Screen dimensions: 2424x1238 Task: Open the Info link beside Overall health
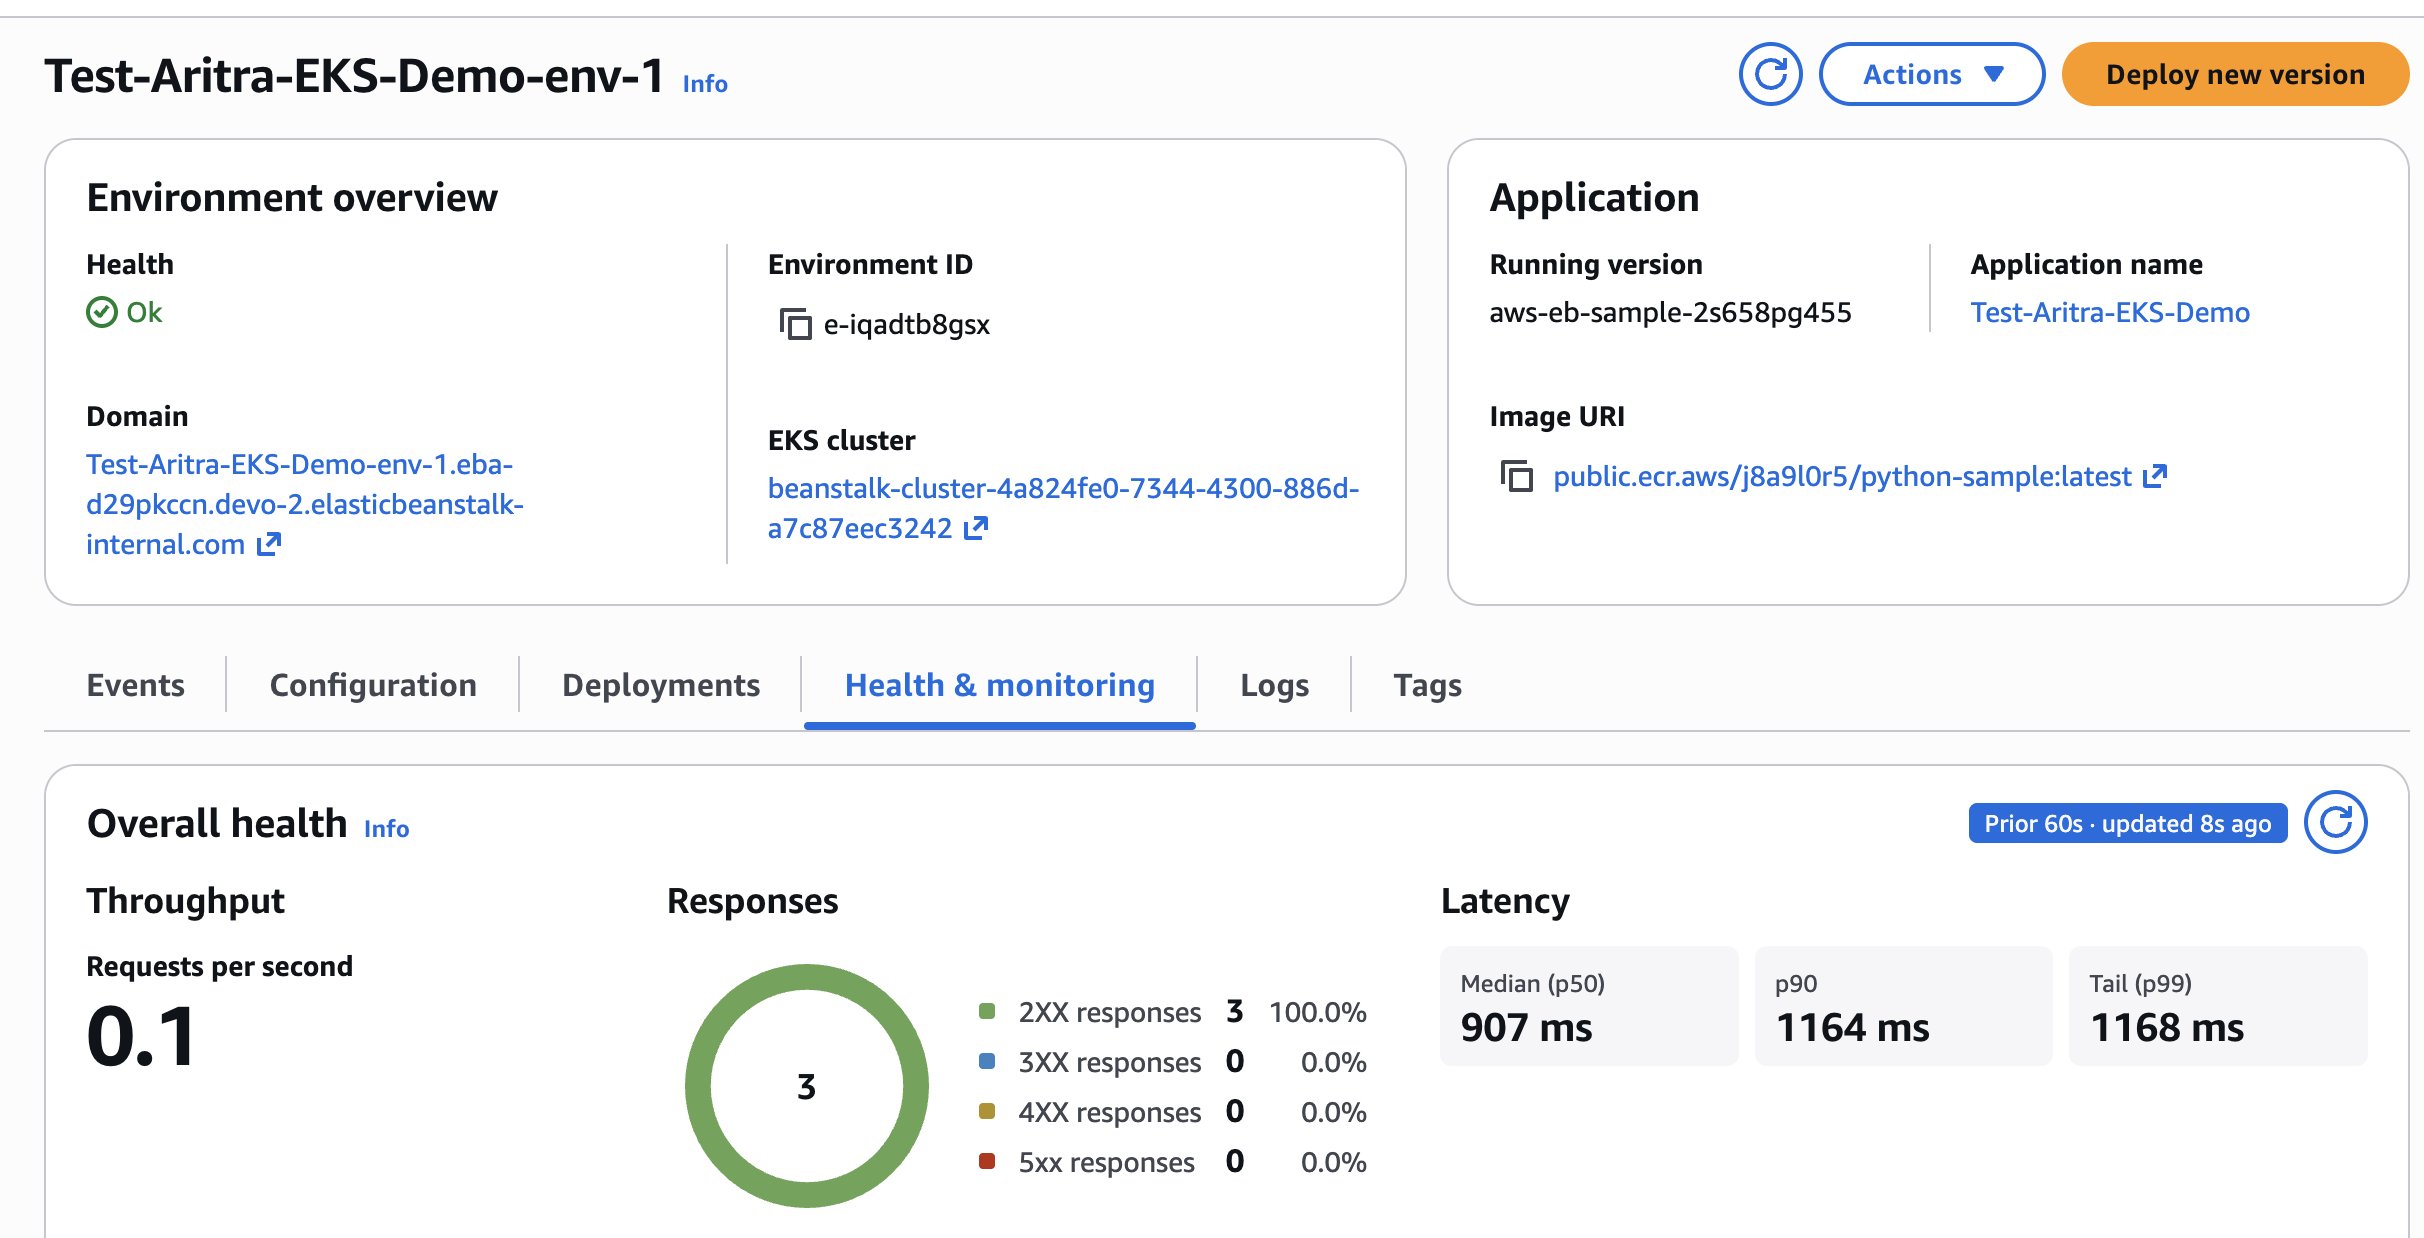tap(386, 829)
